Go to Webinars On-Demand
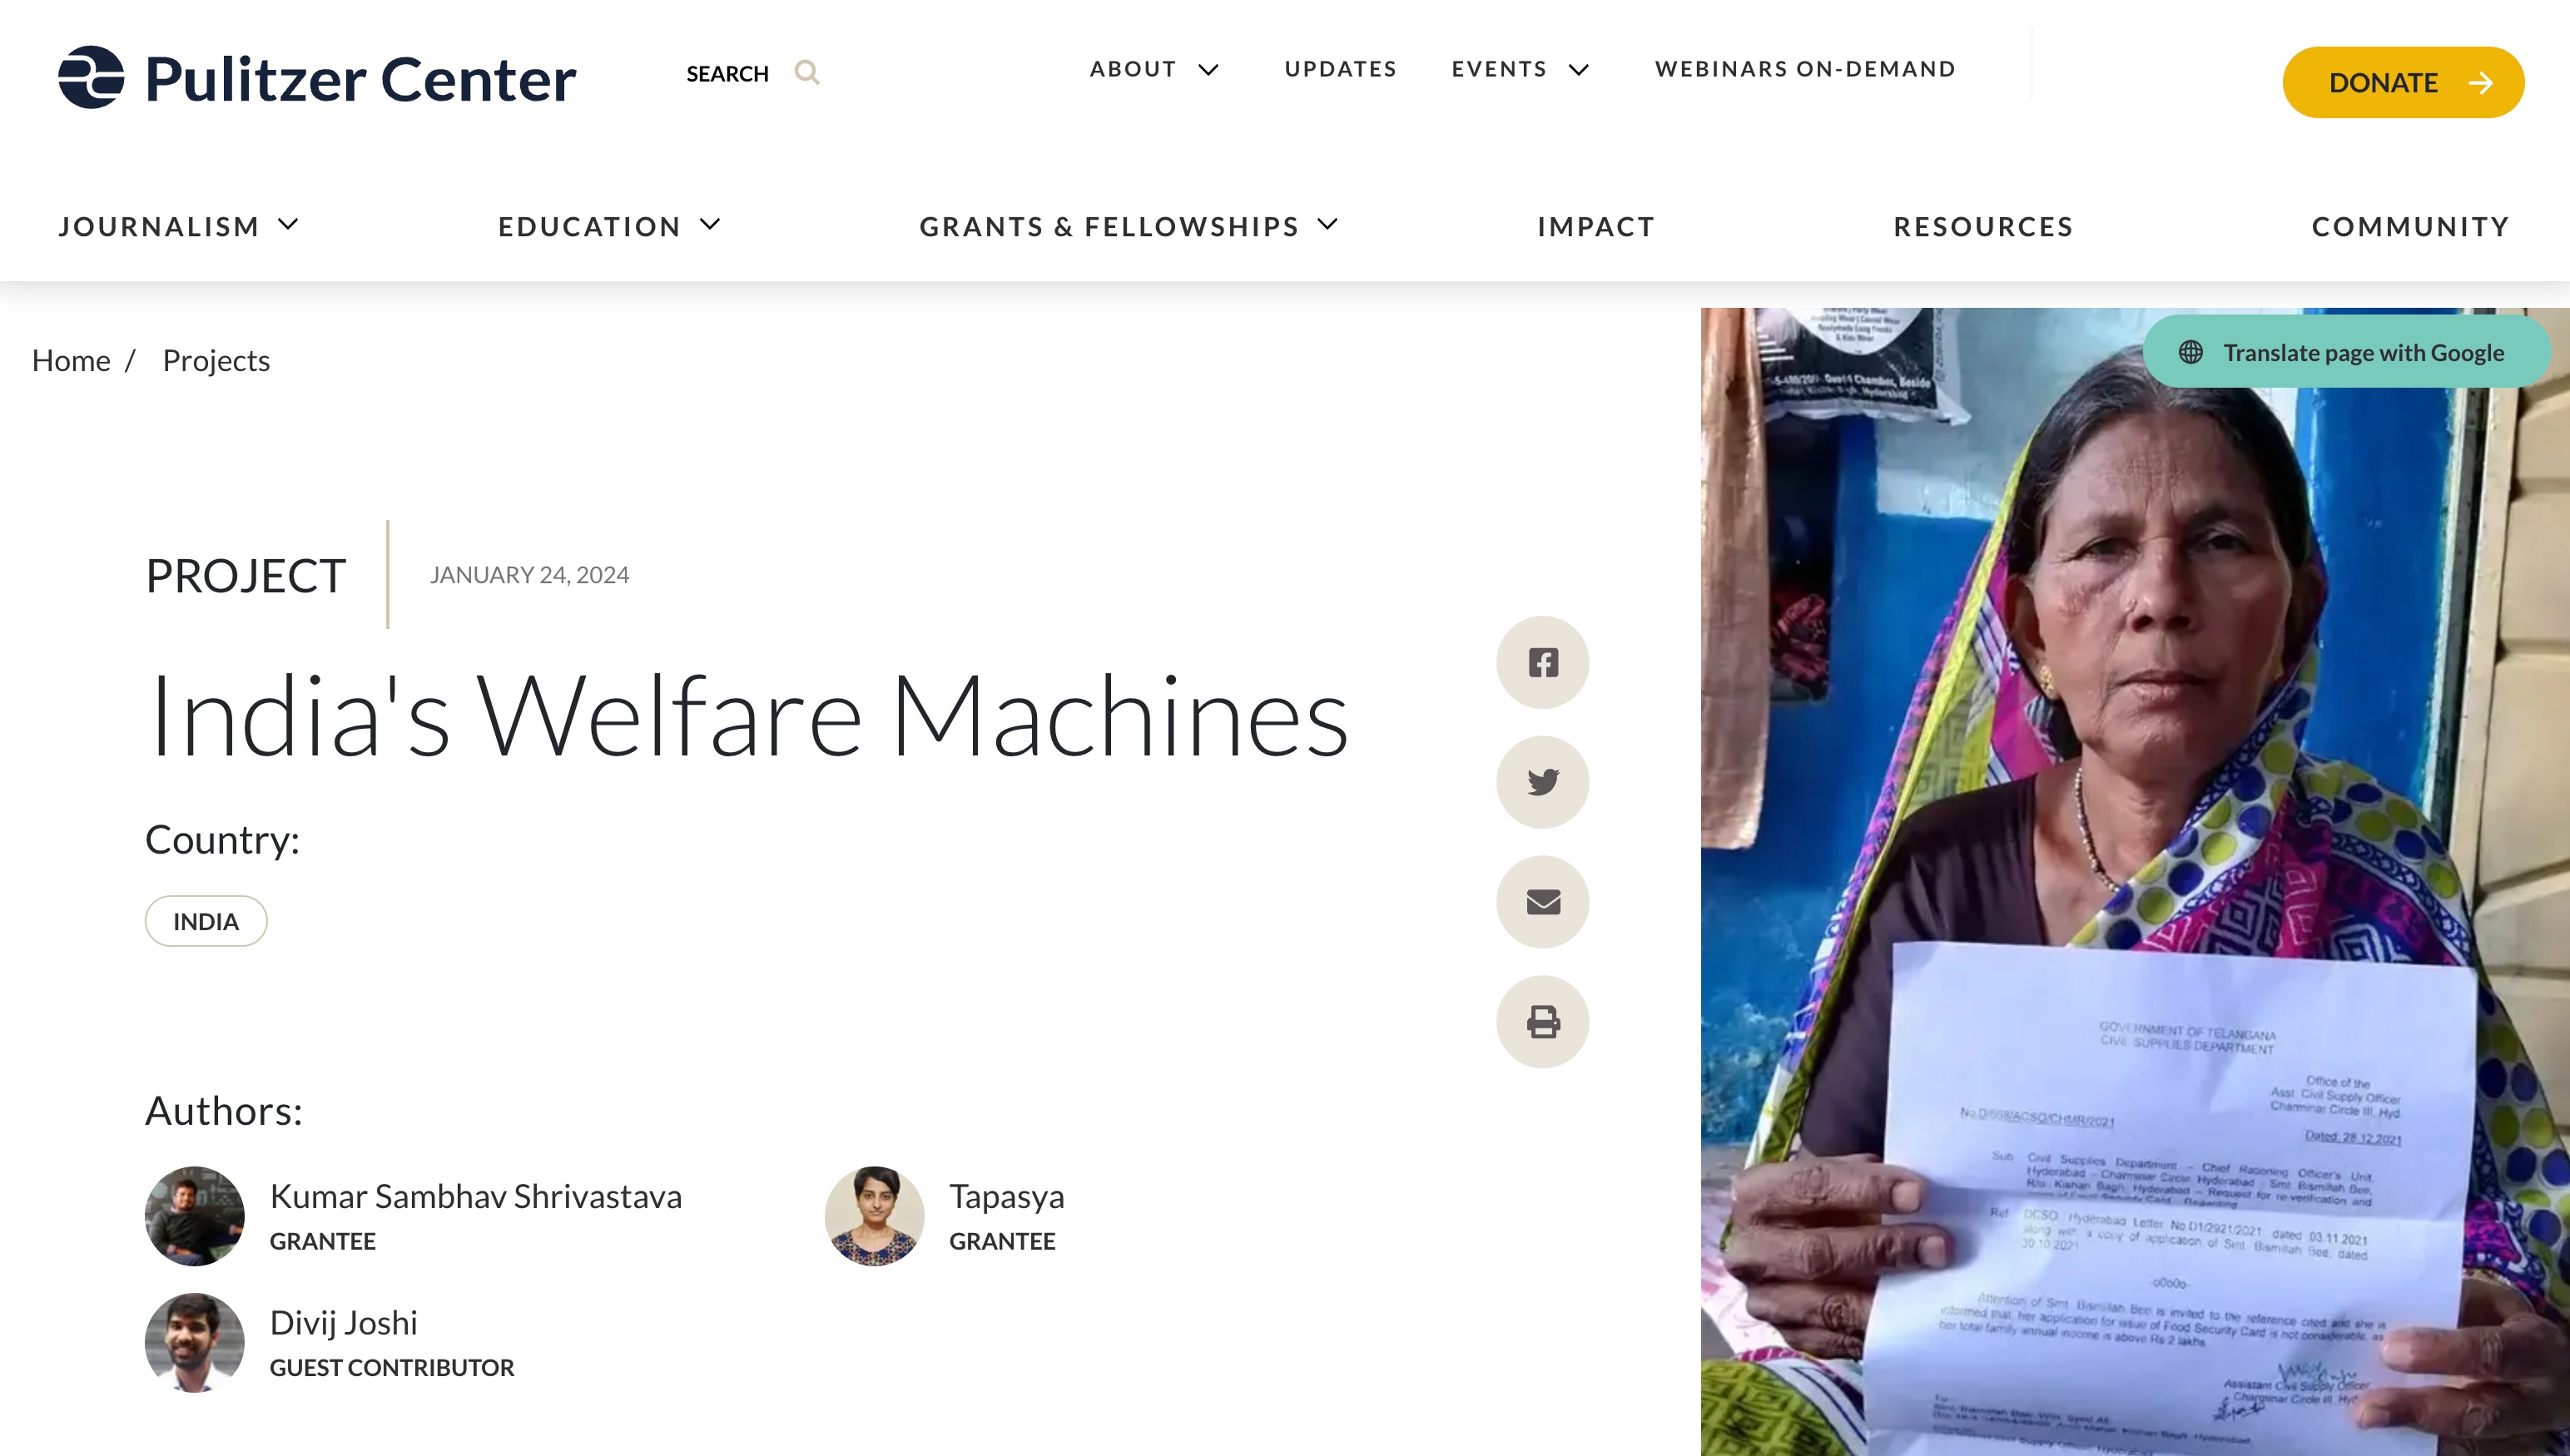2570x1456 pixels. pos(1805,69)
